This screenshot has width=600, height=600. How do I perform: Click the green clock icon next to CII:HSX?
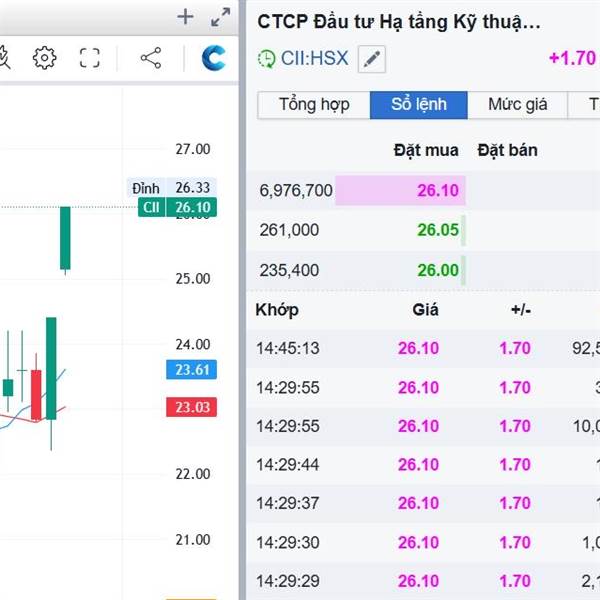click(266, 59)
